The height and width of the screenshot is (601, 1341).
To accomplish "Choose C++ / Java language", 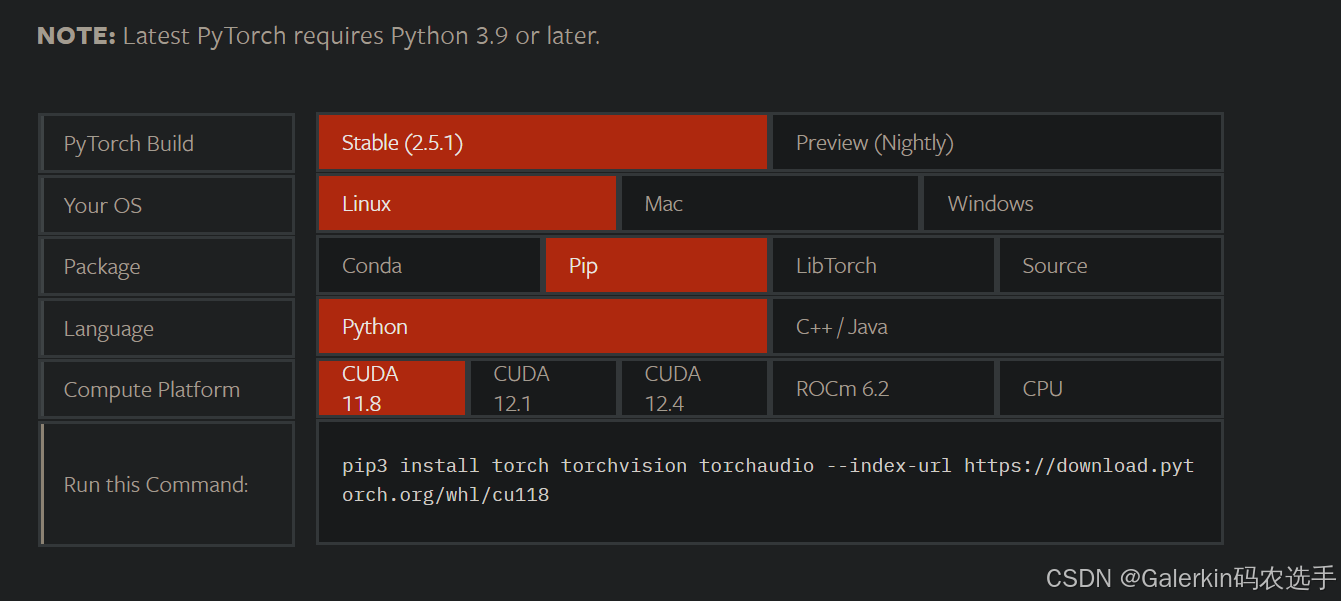I will pos(996,326).
